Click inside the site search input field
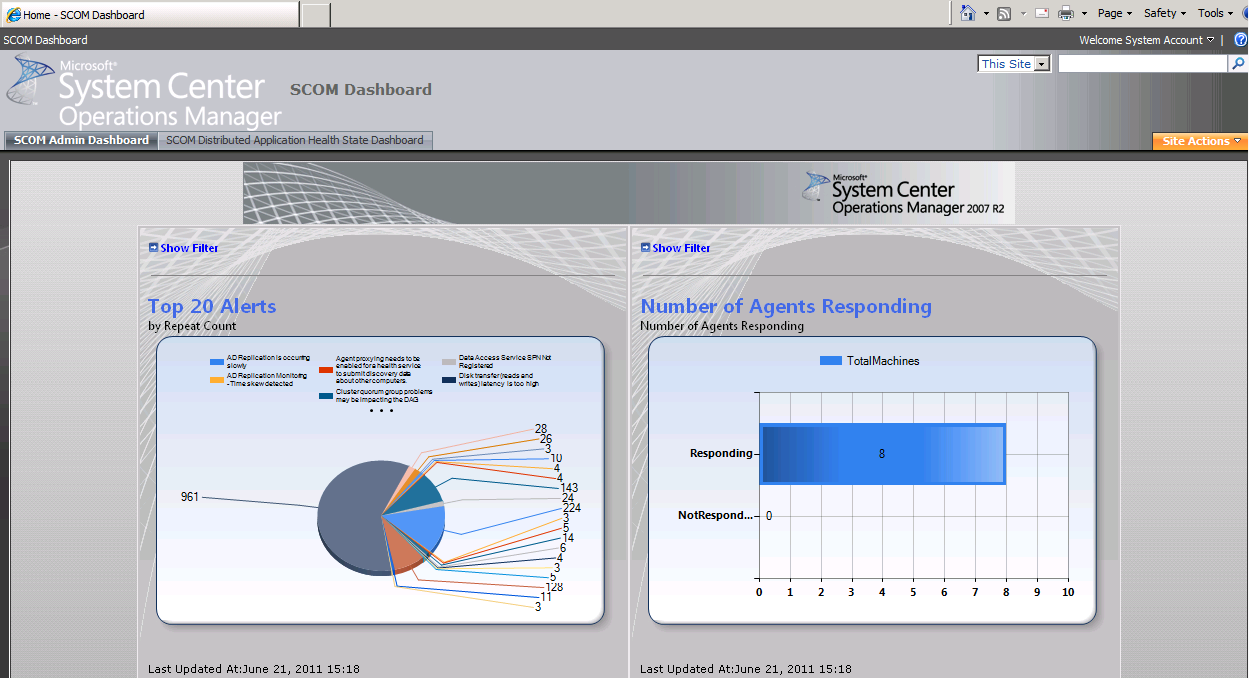 click(x=1140, y=63)
